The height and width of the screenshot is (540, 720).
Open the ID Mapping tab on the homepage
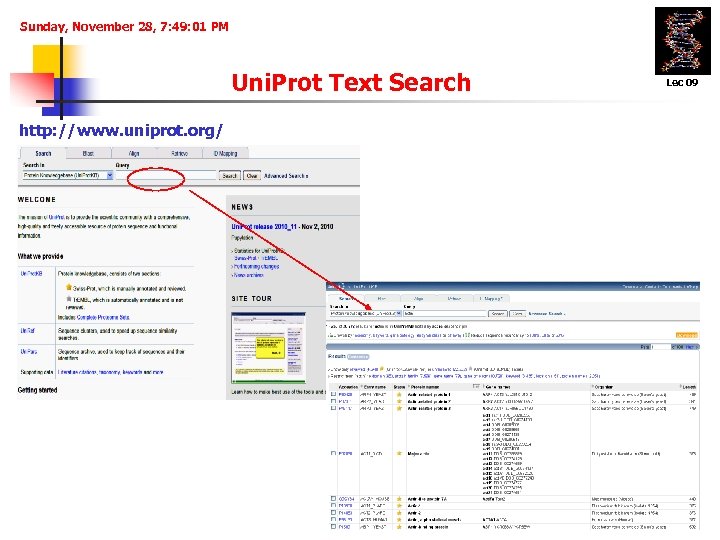coord(225,153)
